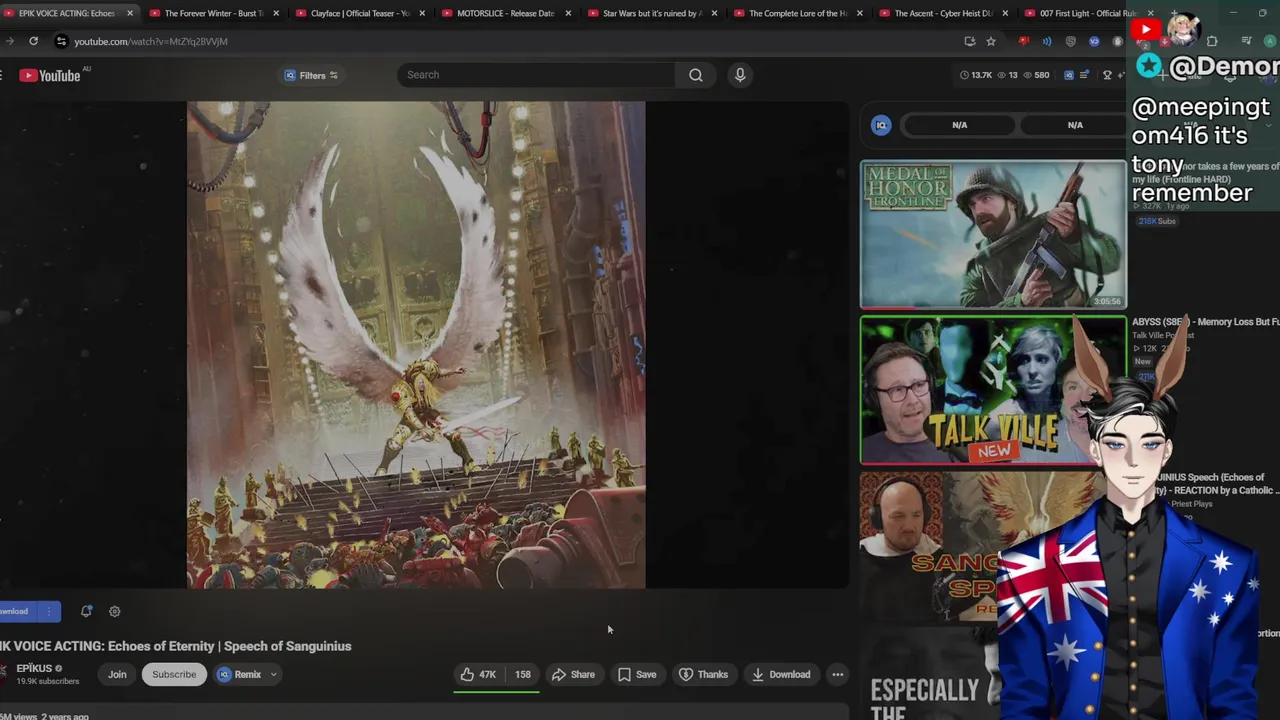Close the MOTORSLICE tab
Image resolution: width=1280 pixels, height=720 pixels.
(x=569, y=13)
